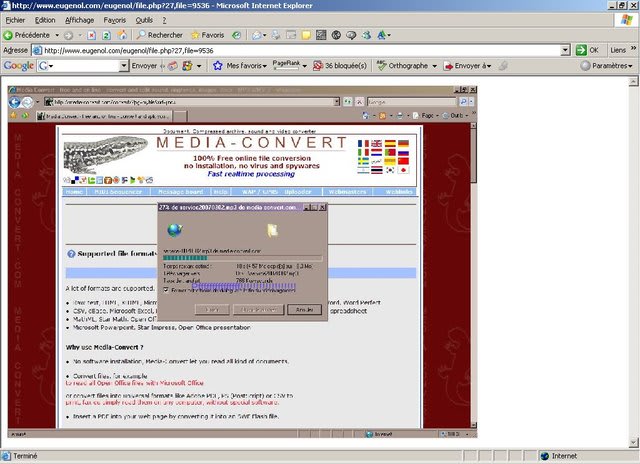Screen dimensions: 640x464
Task: Click the address bar URL field
Action: (300, 50)
